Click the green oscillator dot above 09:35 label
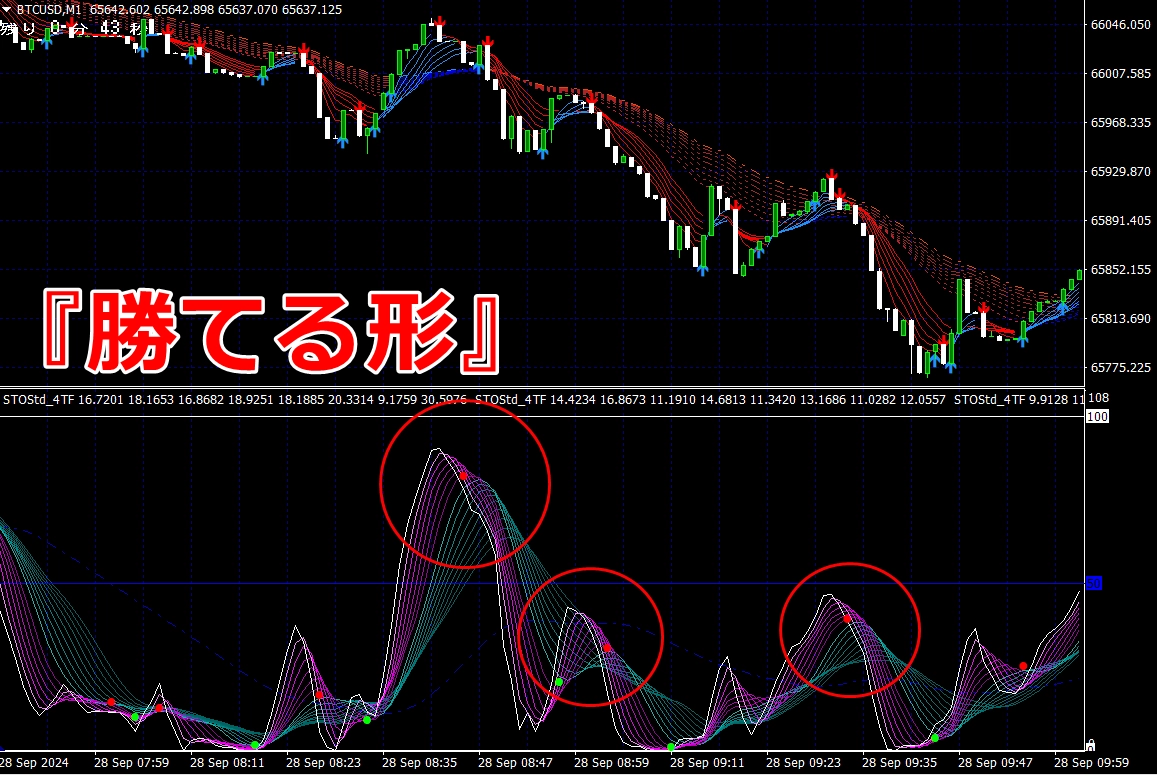The width and height of the screenshot is (1157, 776). [x=935, y=738]
